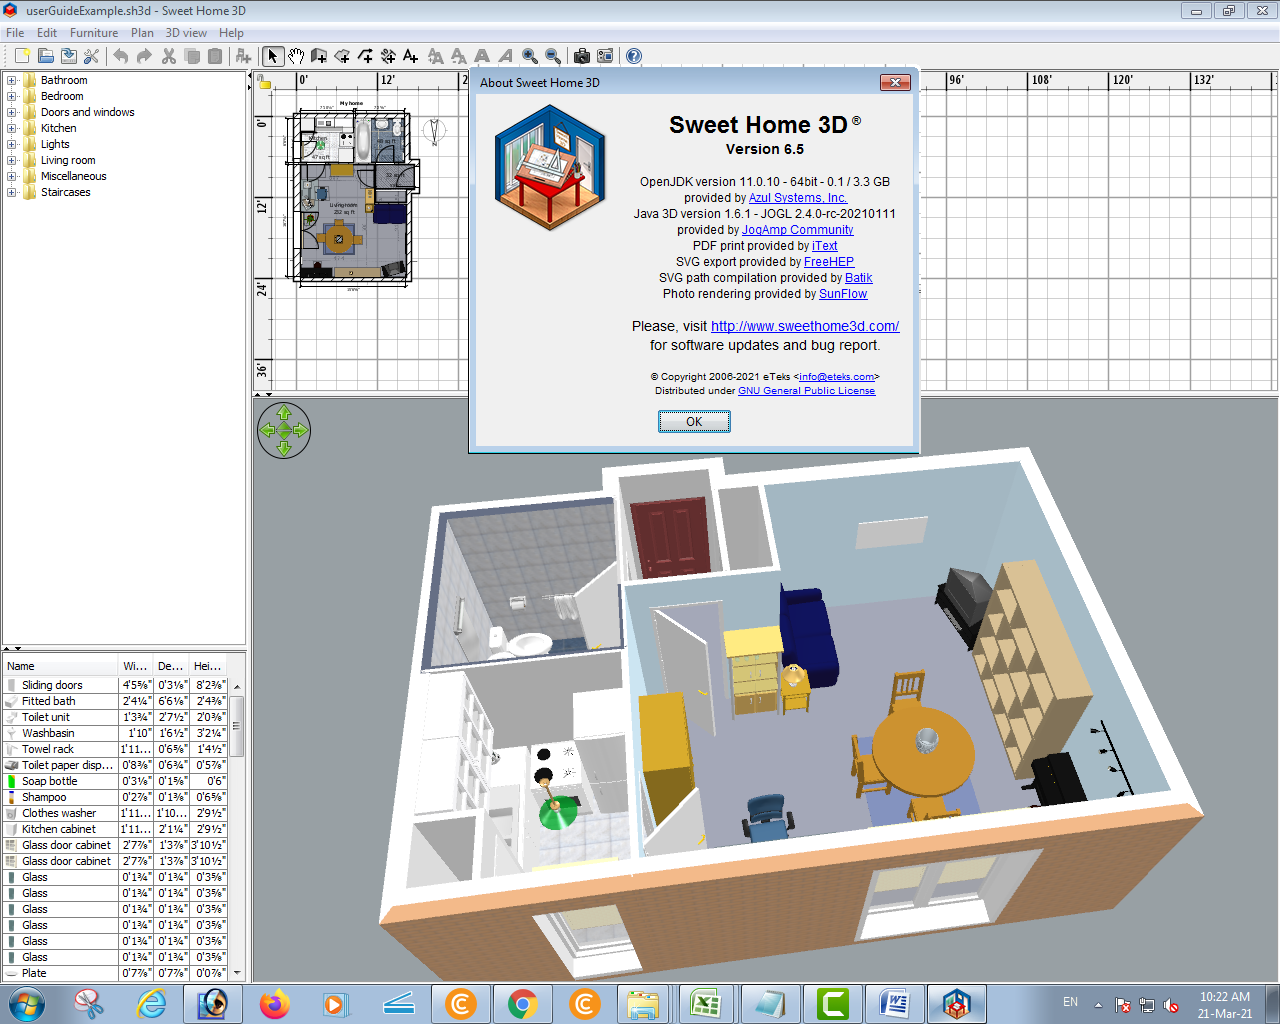Image resolution: width=1280 pixels, height=1024 pixels.
Task: Open Google Chrome from the taskbar
Action: click(522, 1003)
